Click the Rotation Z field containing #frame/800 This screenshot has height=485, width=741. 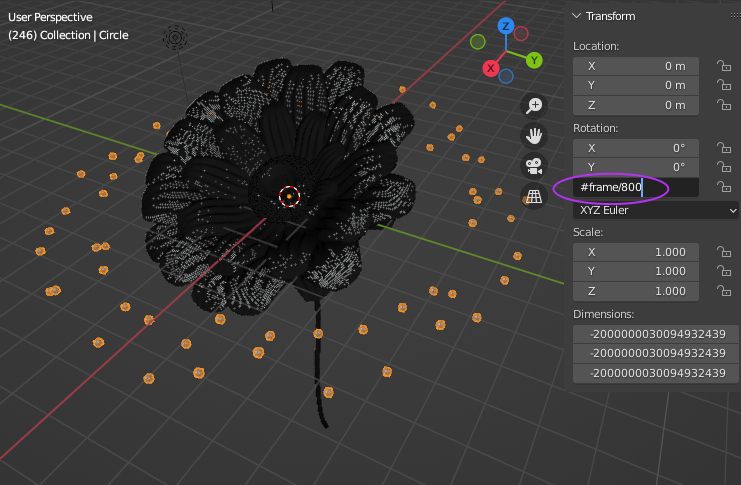click(636, 187)
